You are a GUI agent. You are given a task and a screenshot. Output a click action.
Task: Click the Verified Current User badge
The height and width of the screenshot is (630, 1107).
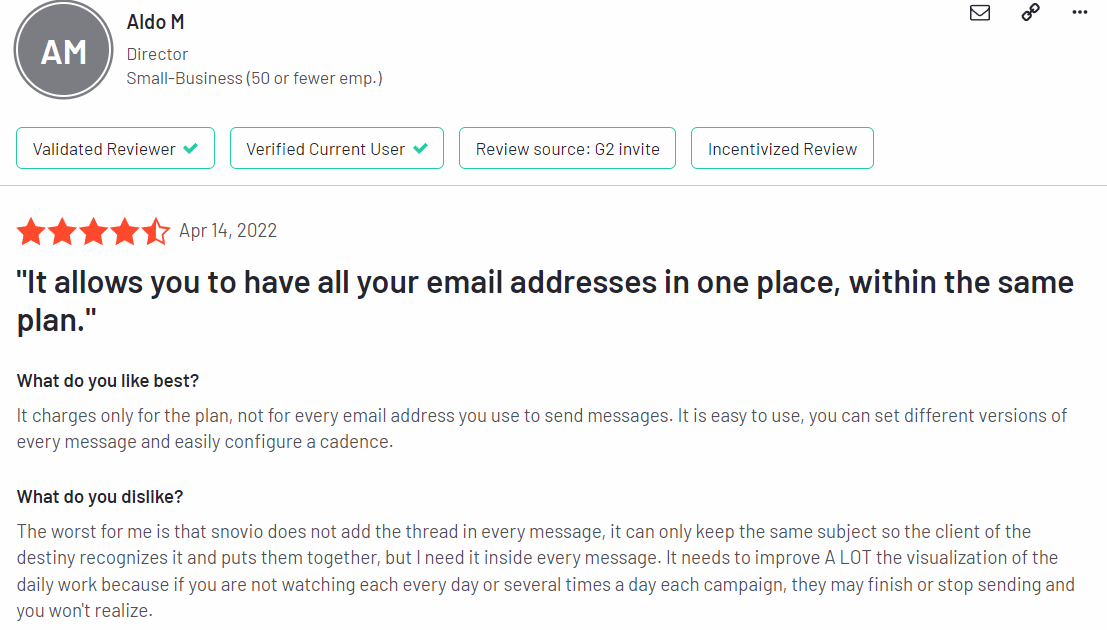(337, 148)
